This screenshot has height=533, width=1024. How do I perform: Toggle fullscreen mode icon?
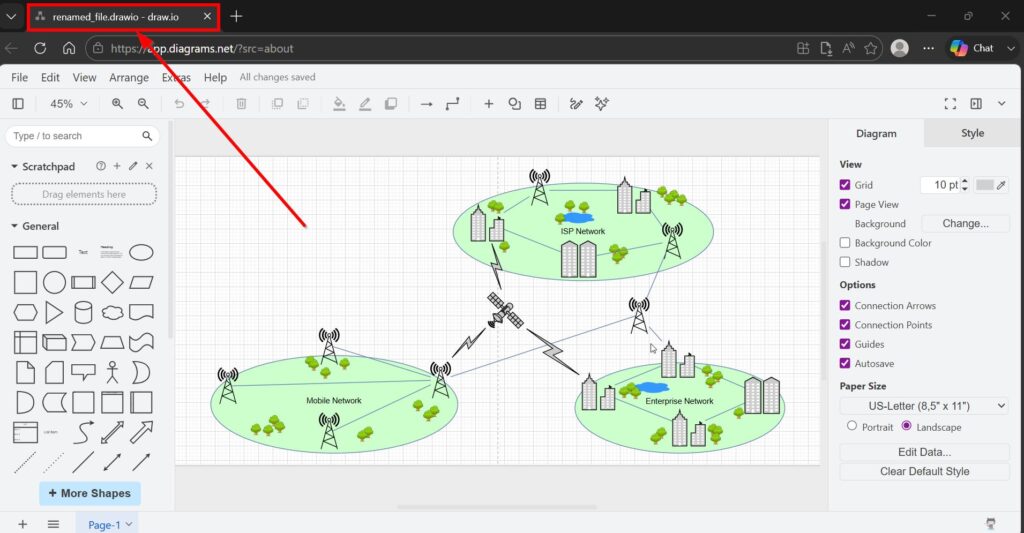click(x=950, y=104)
